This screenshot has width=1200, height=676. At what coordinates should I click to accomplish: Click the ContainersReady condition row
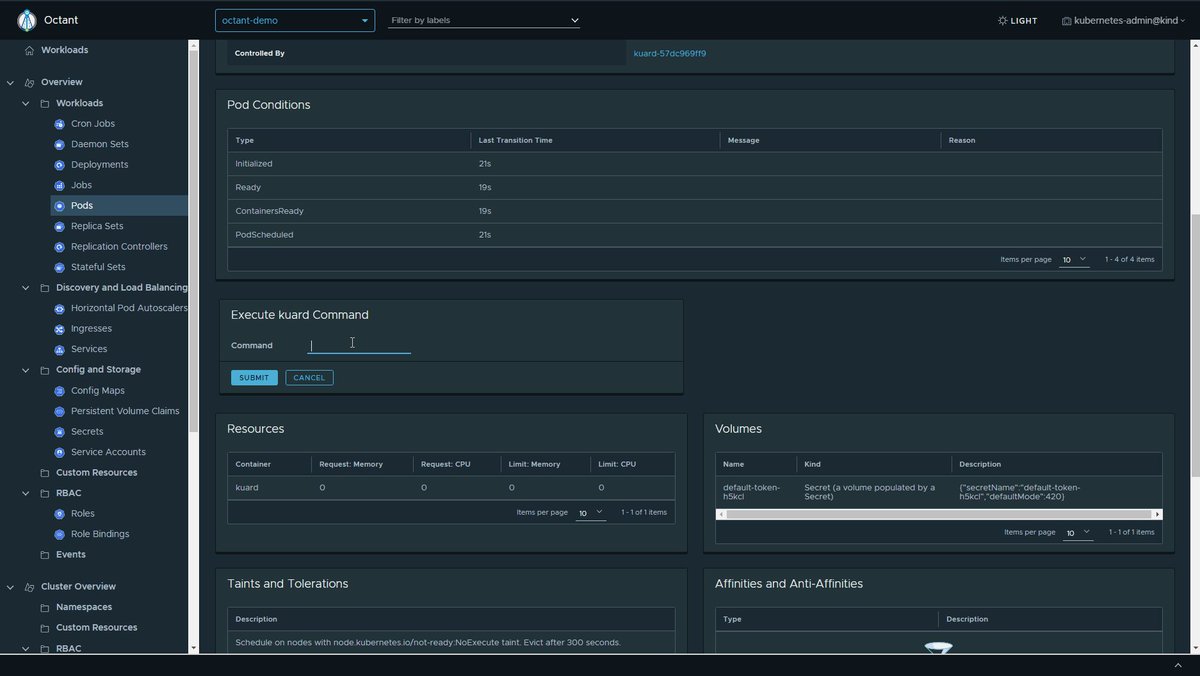[x=694, y=211]
